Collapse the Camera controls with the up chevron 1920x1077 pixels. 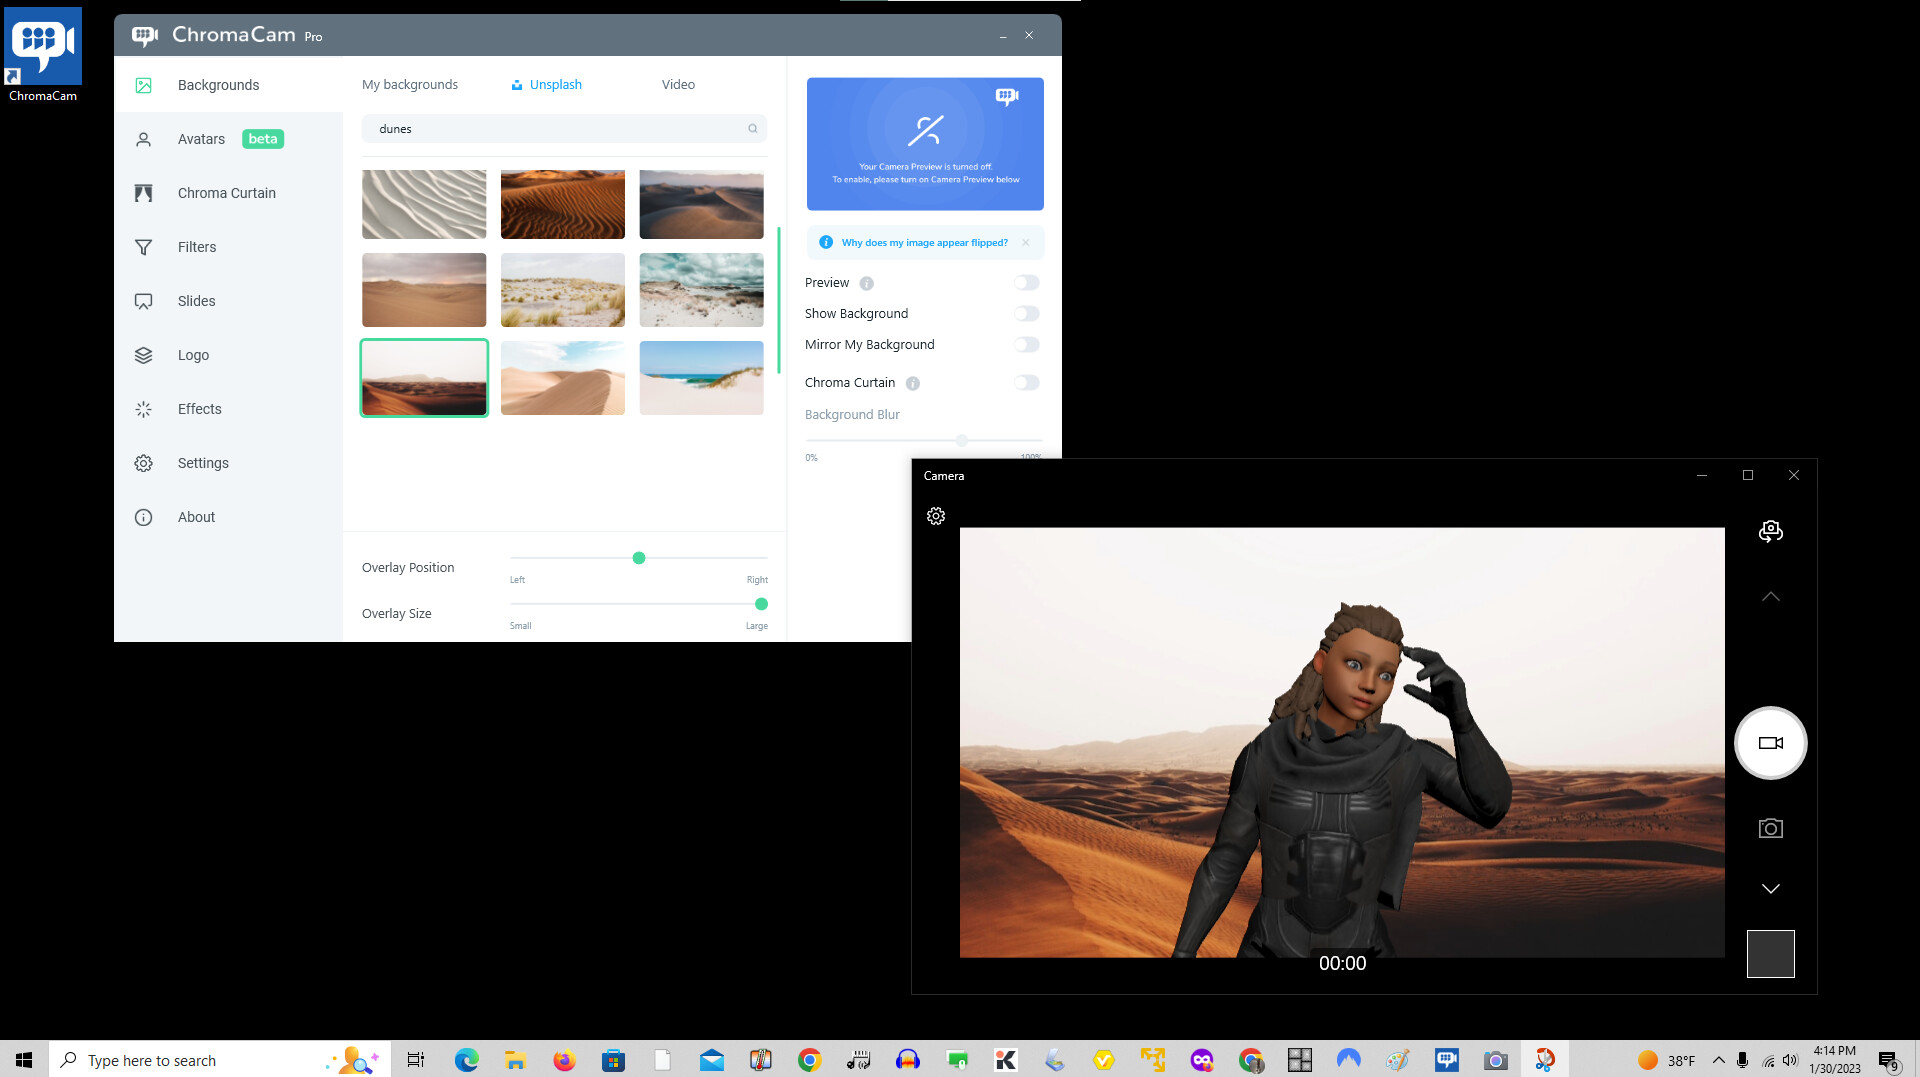[x=1770, y=596]
